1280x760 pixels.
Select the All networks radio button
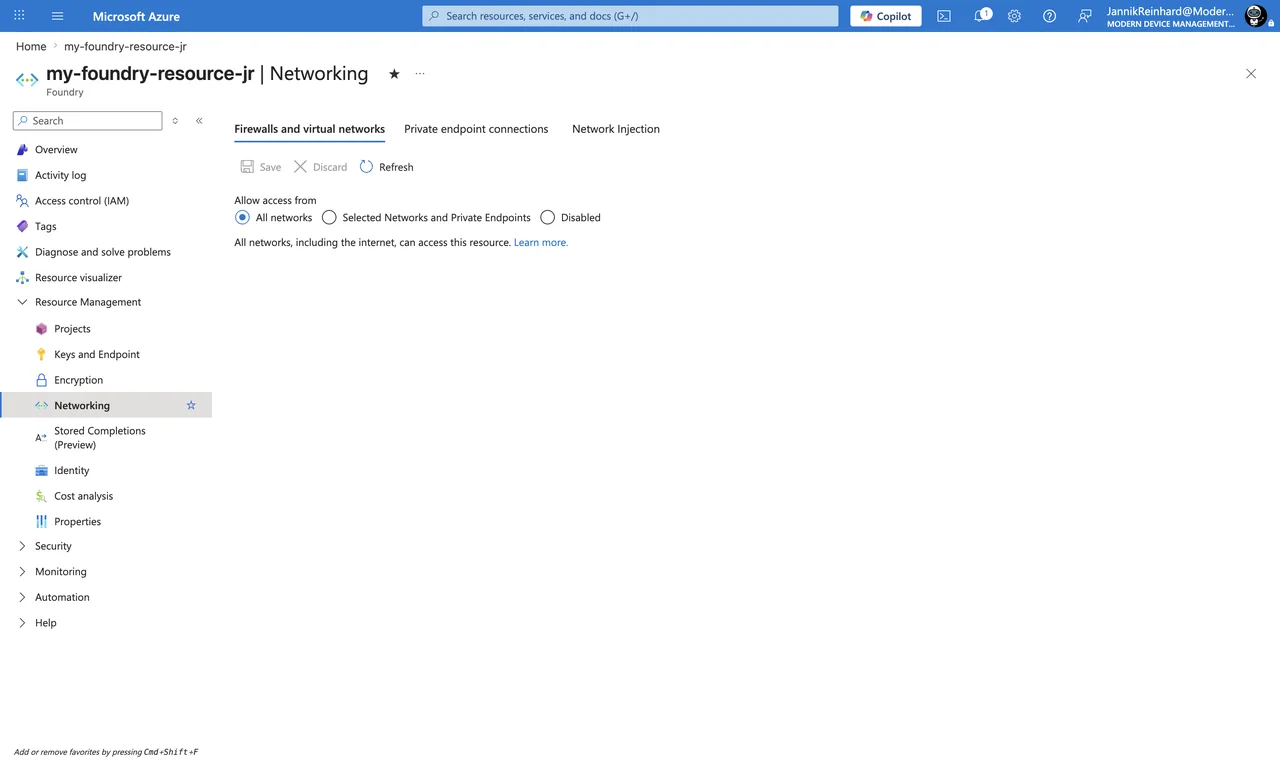[242, 217]
